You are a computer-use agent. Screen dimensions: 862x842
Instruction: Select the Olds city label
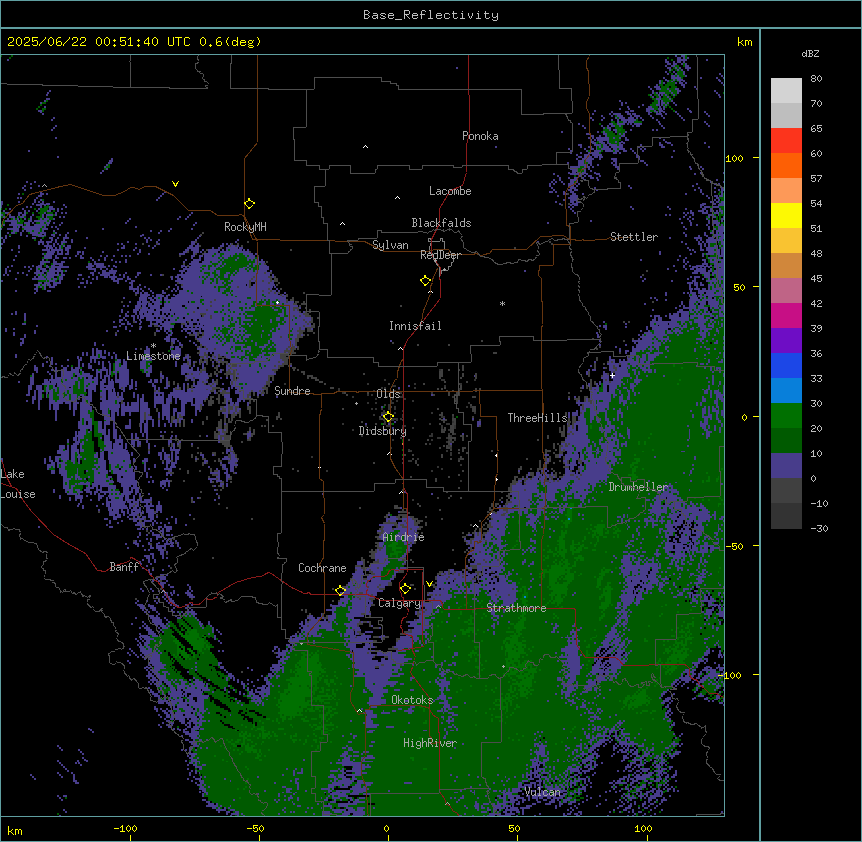click(388, 394)
